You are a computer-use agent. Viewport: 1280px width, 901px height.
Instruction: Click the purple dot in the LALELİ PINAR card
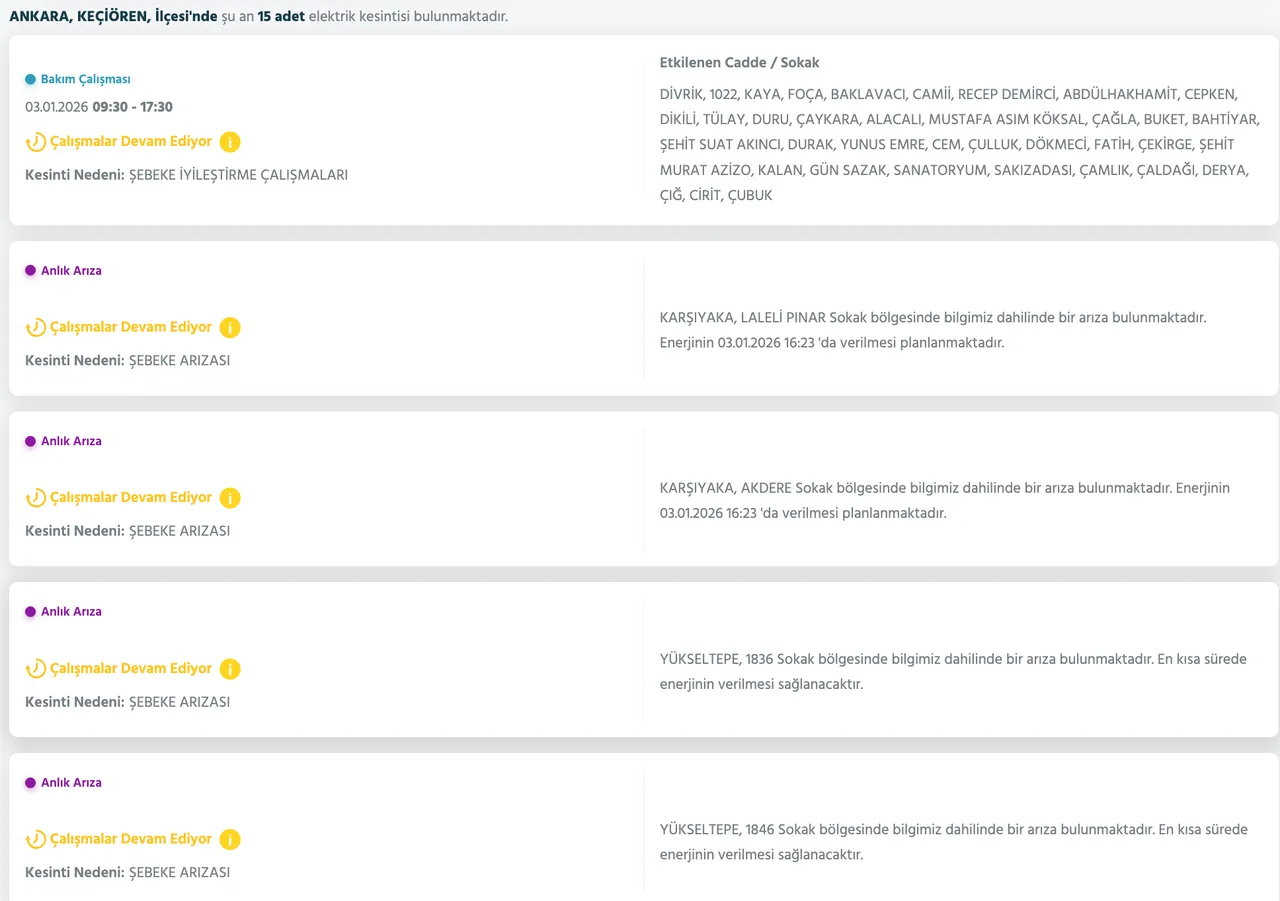coord(30,271)
